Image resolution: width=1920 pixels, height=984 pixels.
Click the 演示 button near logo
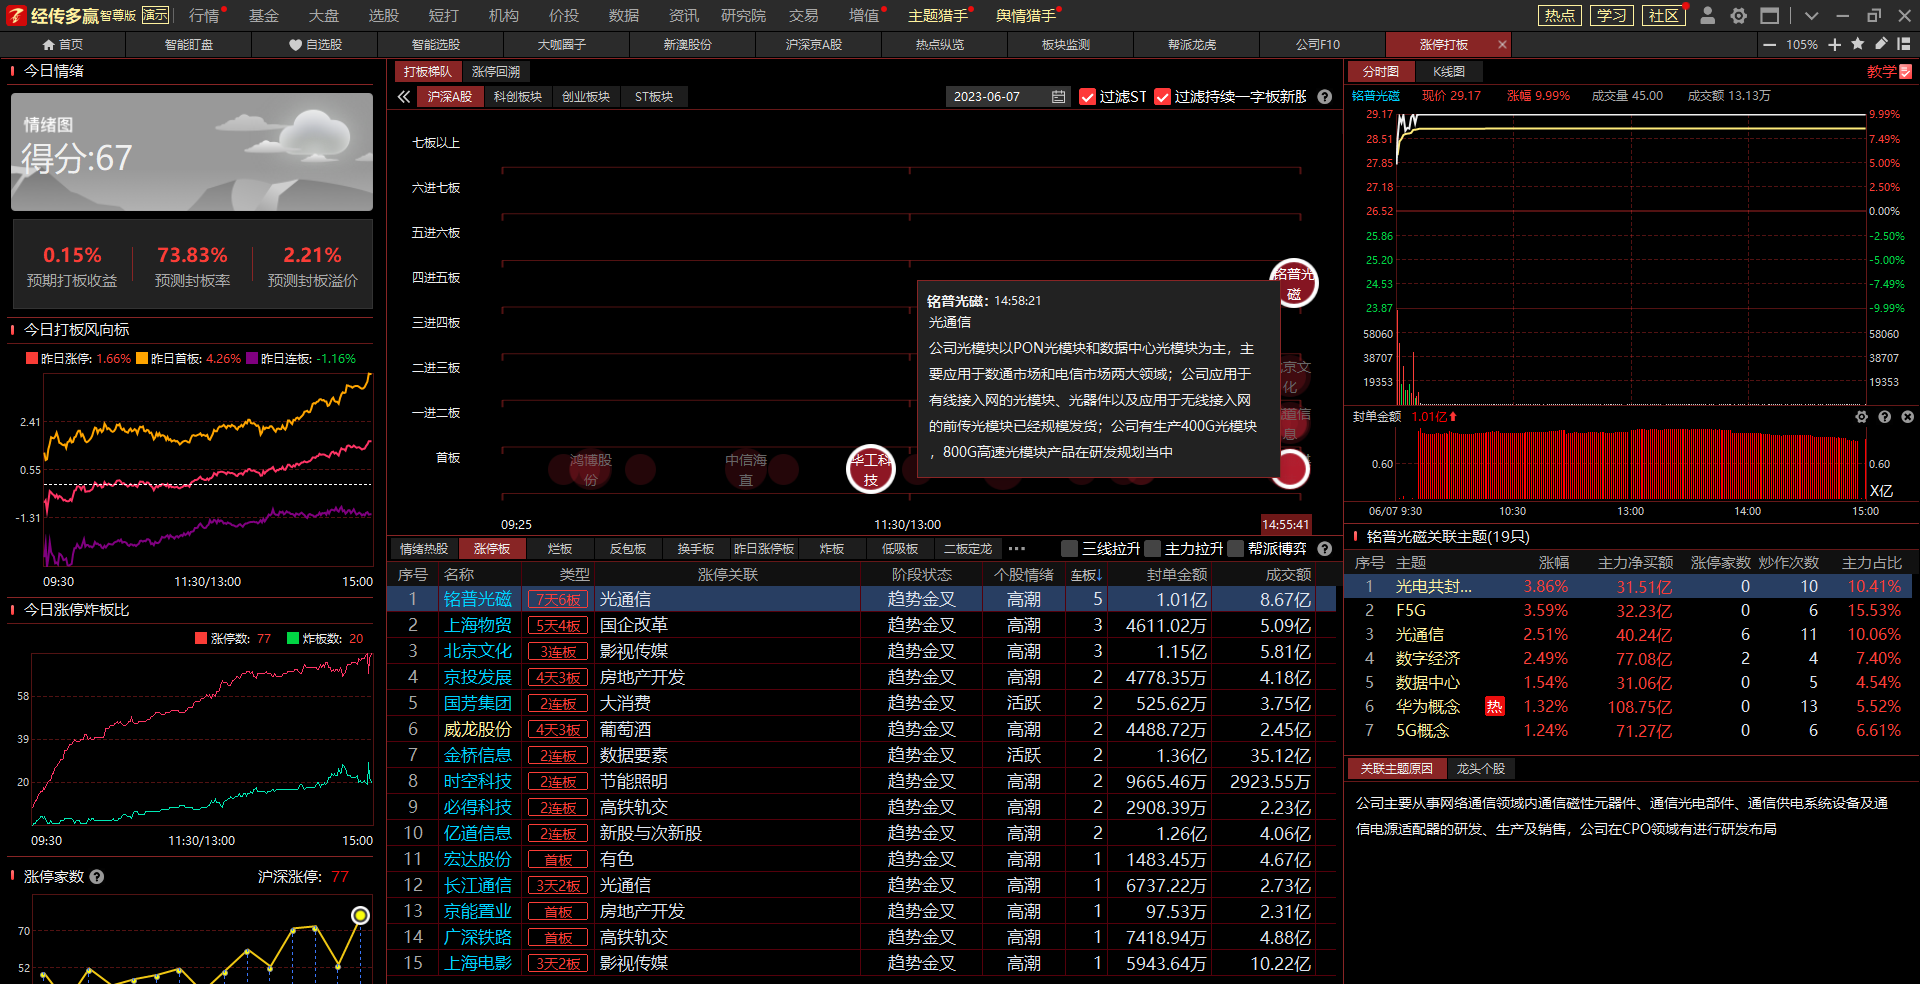[155, 15]
